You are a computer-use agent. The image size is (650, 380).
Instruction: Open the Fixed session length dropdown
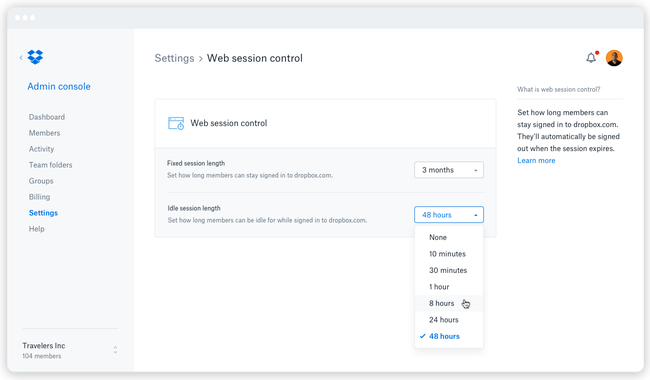click(x=449, y=170)
